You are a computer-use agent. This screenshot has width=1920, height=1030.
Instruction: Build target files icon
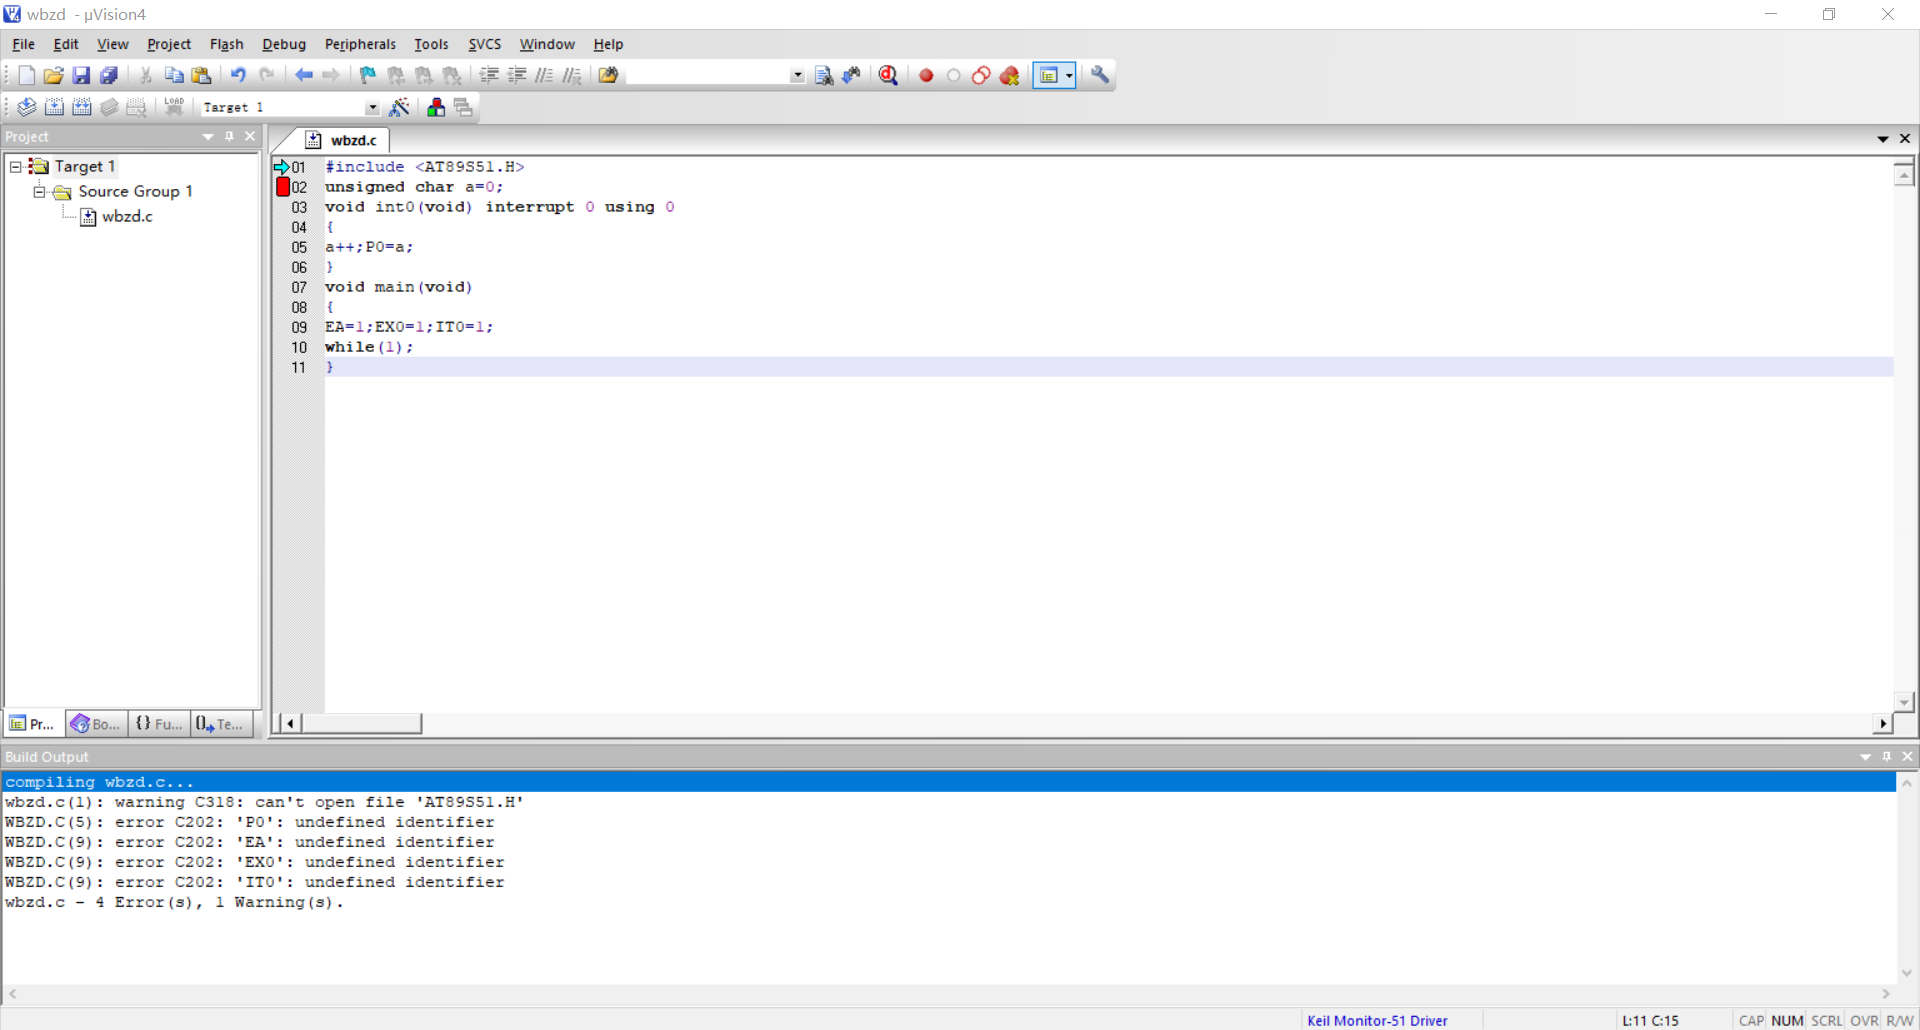[x=55, y=107]
